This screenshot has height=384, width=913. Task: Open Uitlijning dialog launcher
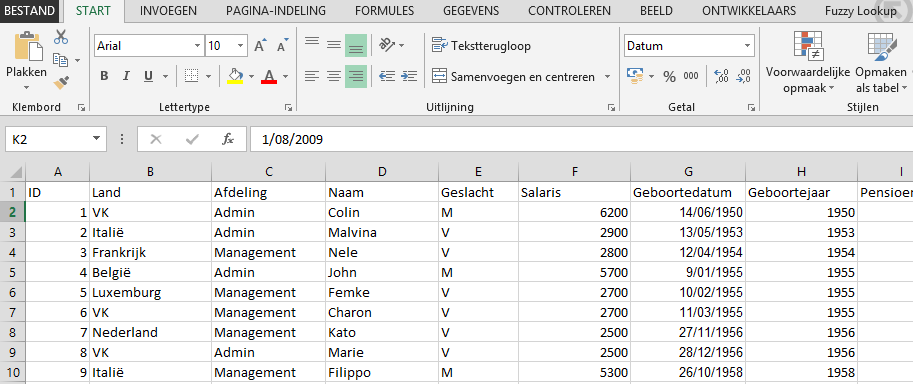(x=611, y=107)
